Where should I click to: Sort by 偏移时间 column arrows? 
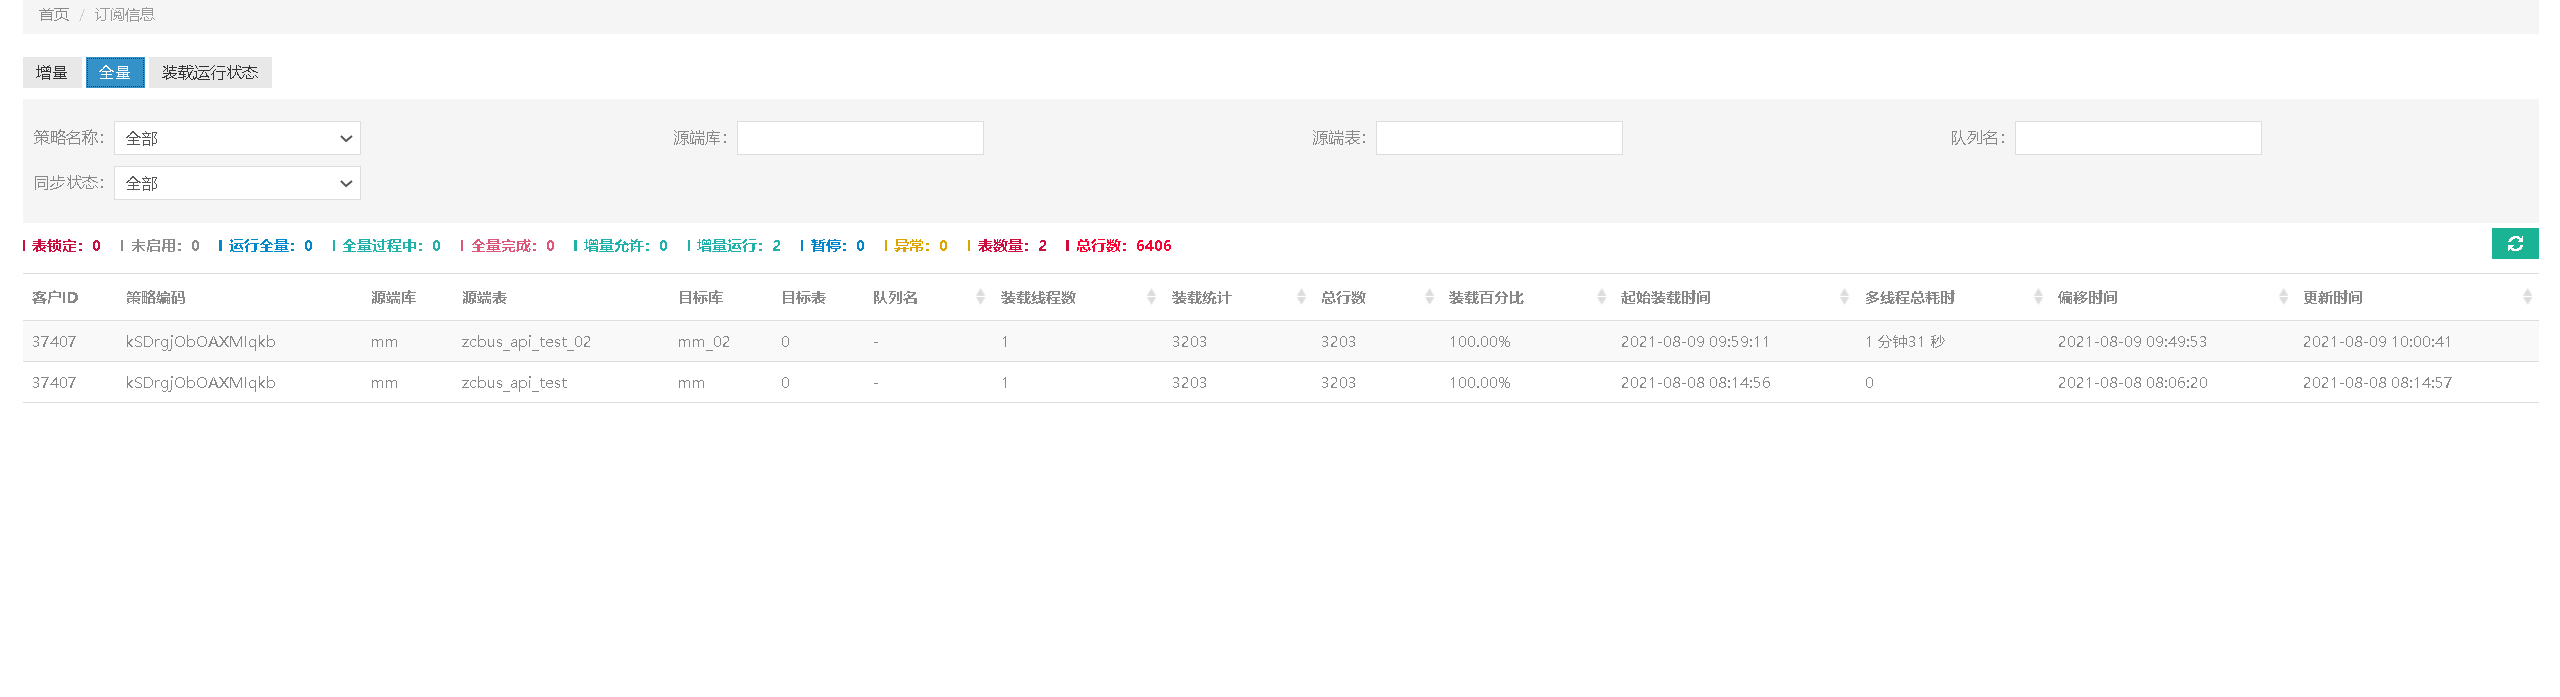(2283, 297)
